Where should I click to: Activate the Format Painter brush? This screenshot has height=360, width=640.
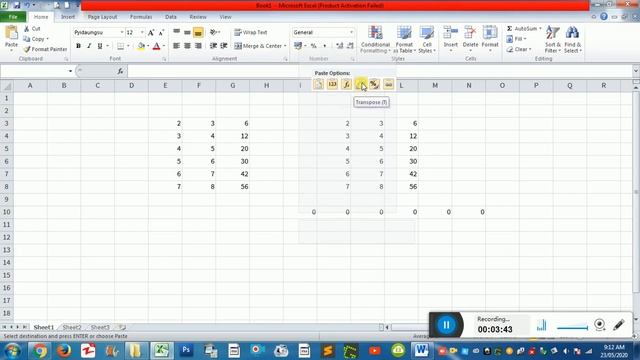pos(45,49)
